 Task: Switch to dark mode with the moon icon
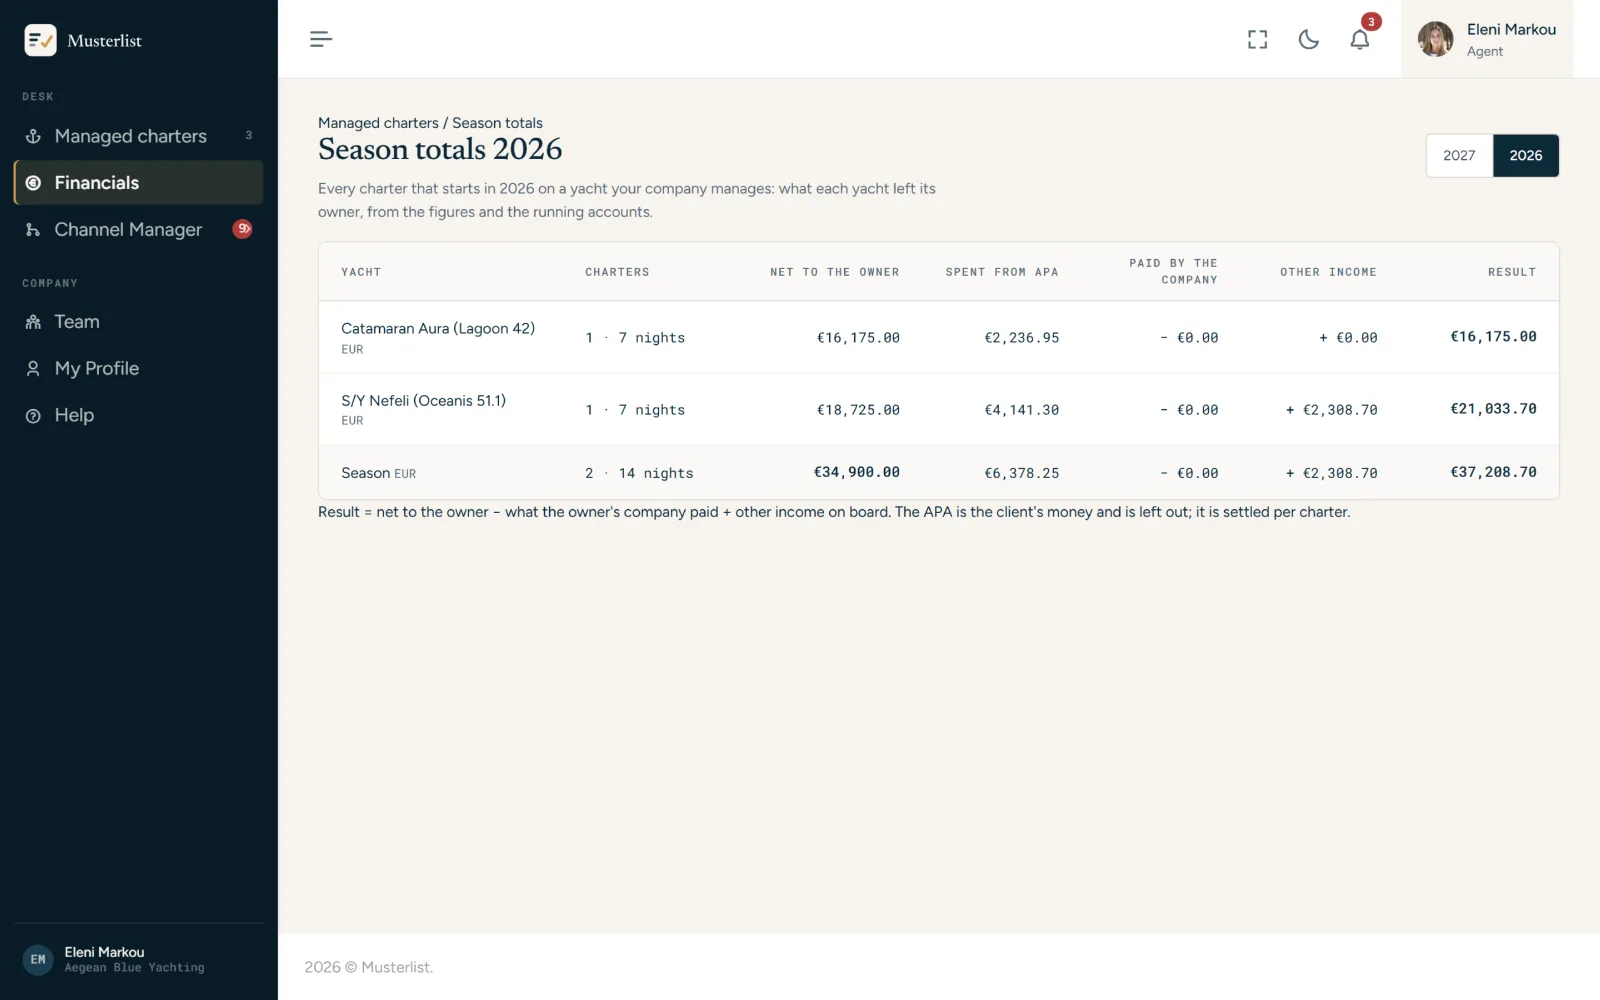click(1308, 39)
